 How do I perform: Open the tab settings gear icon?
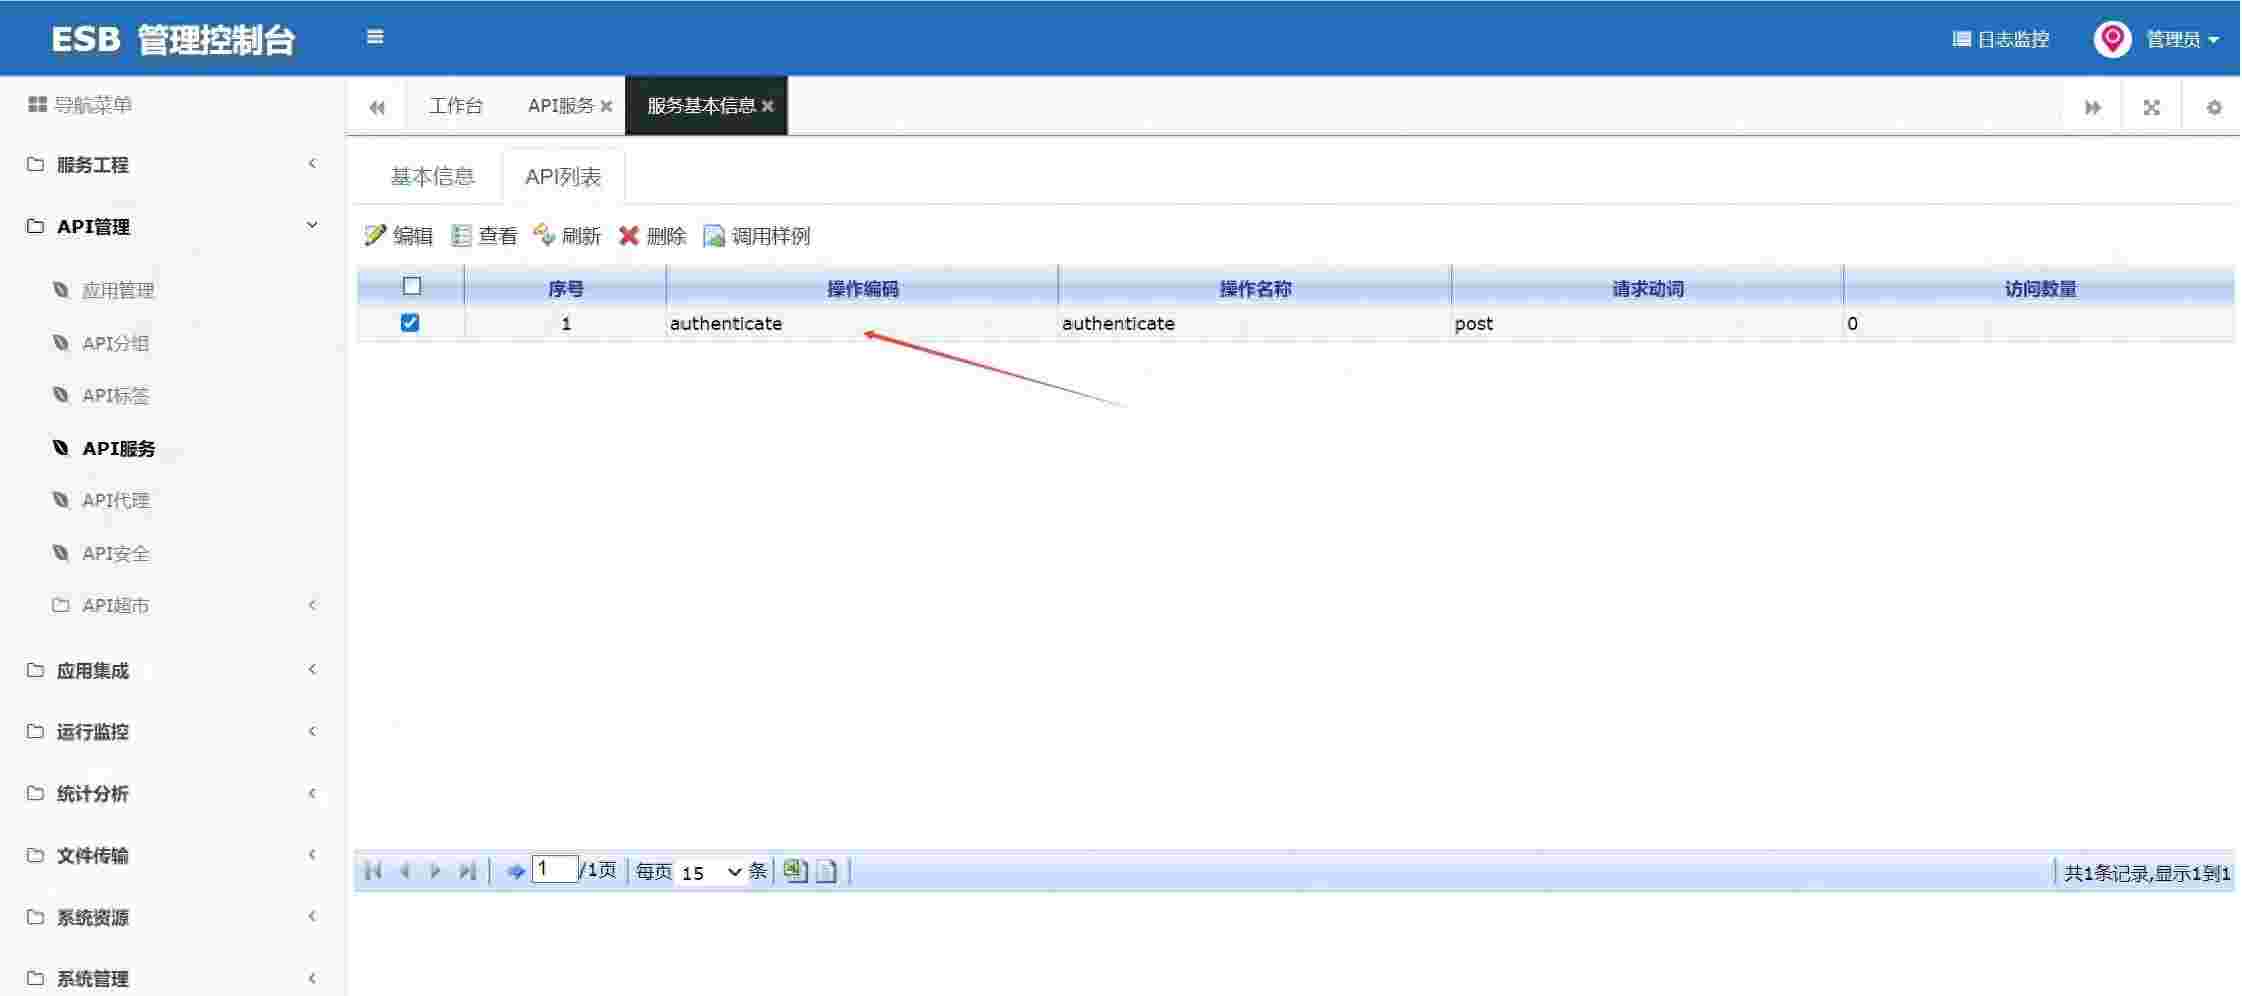coord(2214,107)
